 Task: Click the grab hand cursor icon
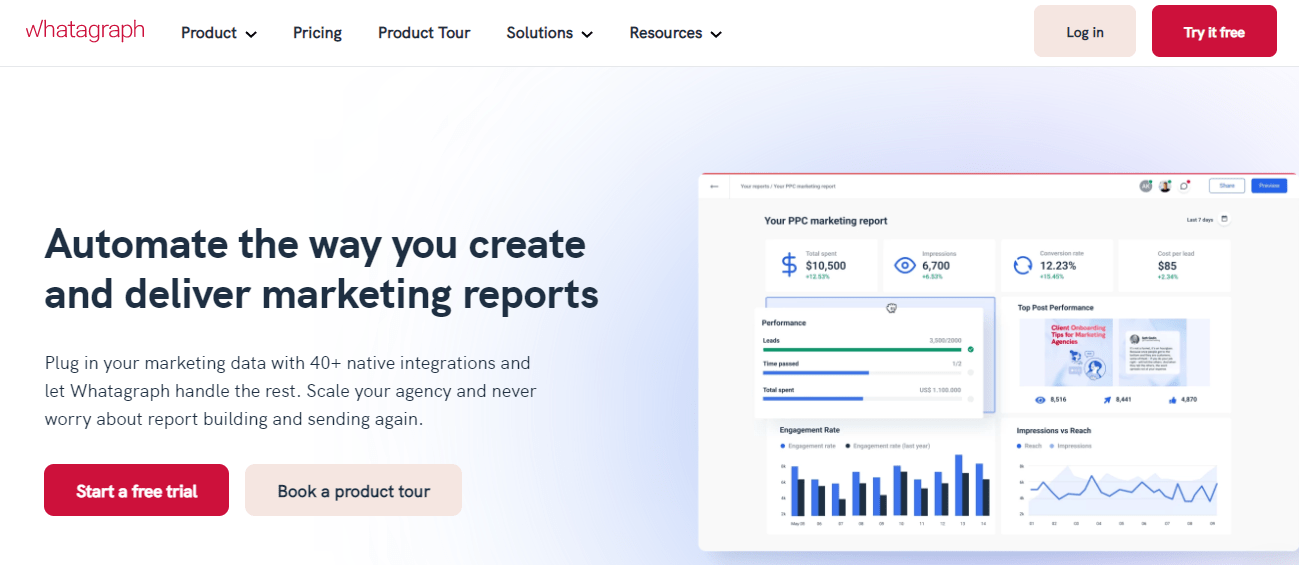pos(891,308)
